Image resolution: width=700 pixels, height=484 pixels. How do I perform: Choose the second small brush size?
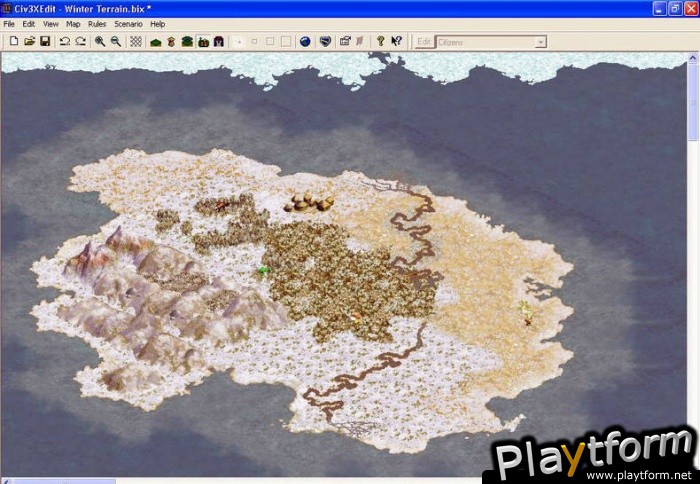[254, 42]
